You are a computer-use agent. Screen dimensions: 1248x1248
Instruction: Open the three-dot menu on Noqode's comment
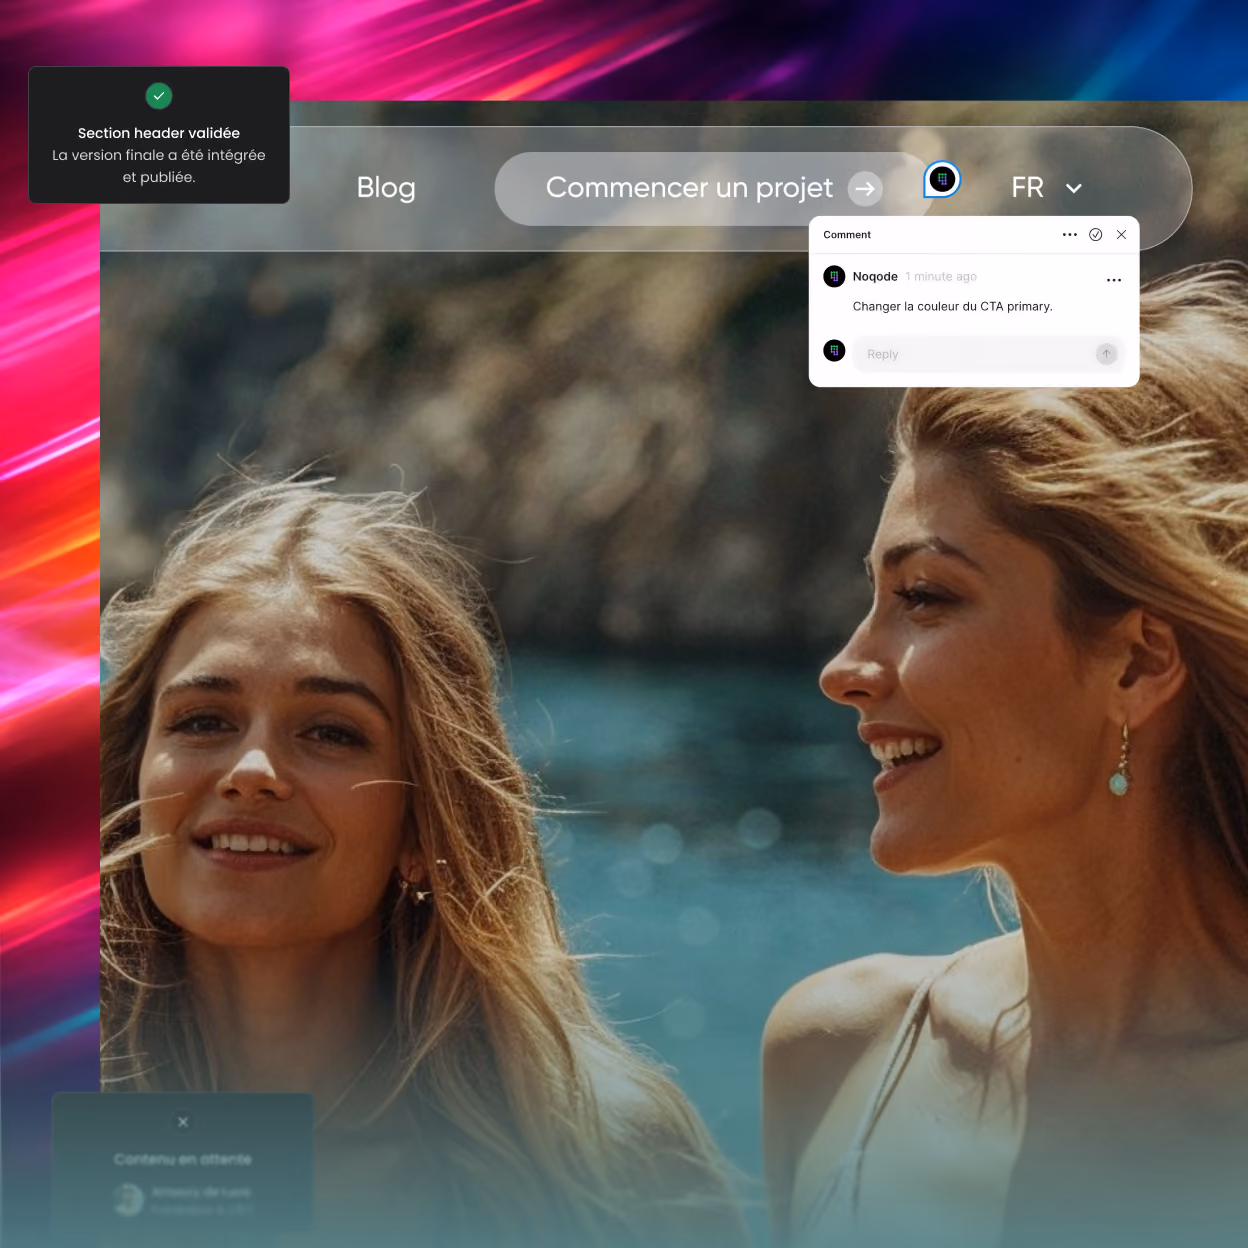1114,280
